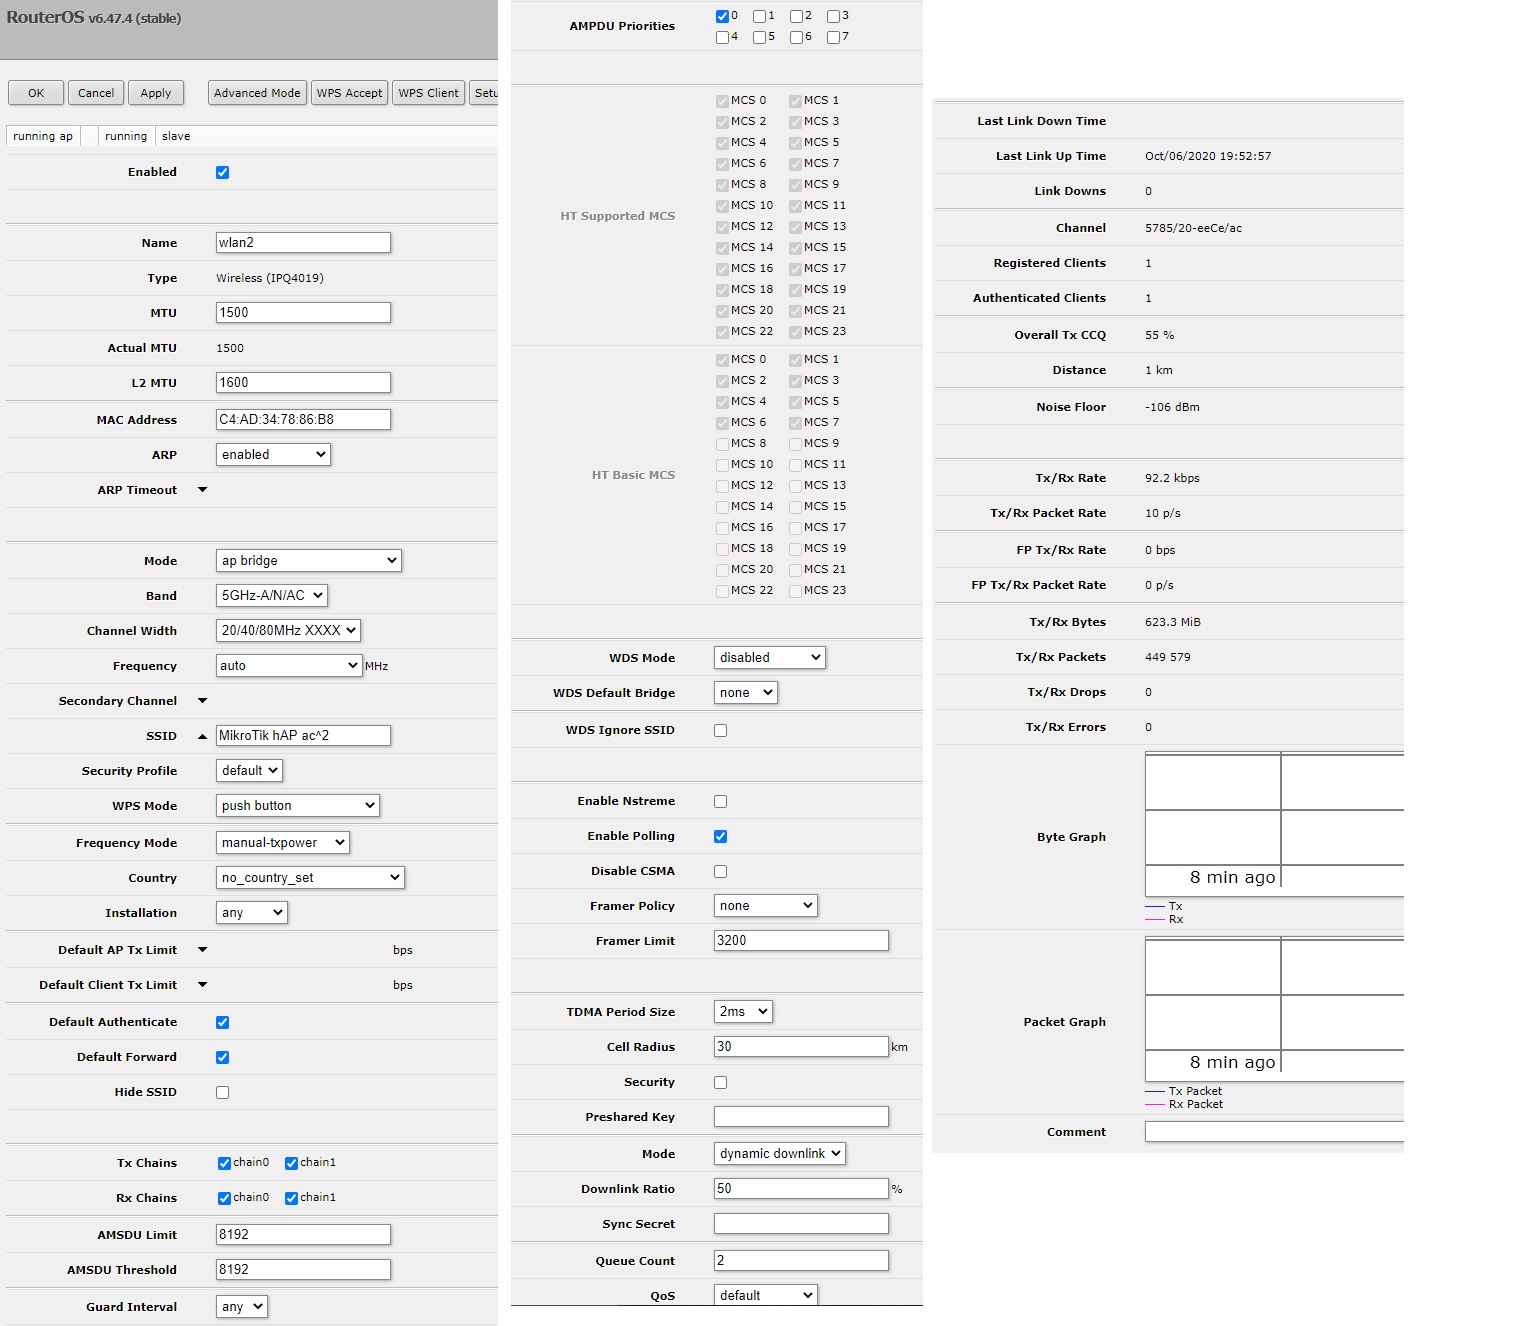Uncheck the Enabled checkbox
Screen dimensions: 1536x1326
tap(222, 172)
